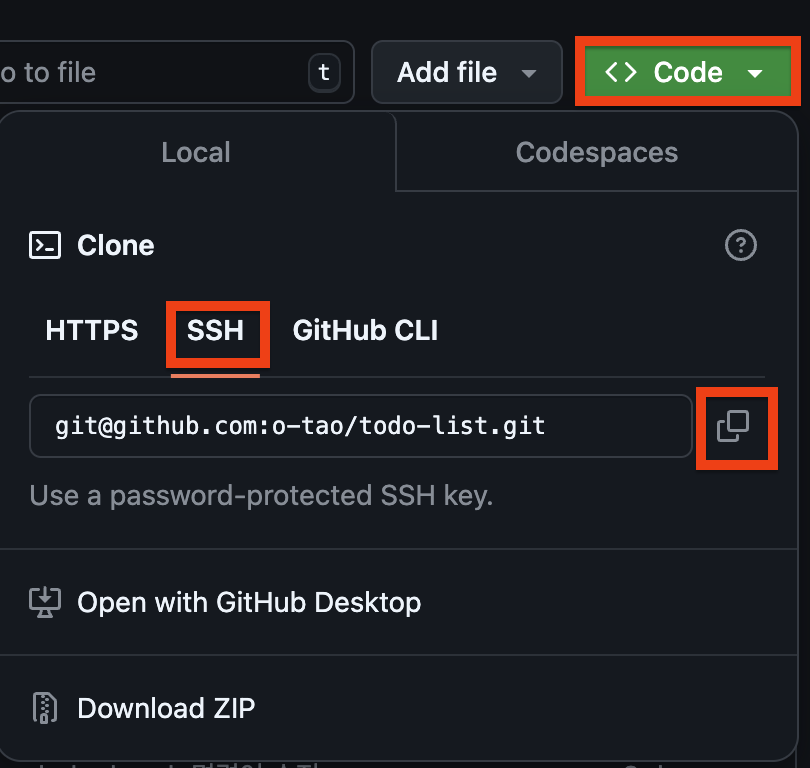Click the git@github.com clone URL field

click(361, 426)
